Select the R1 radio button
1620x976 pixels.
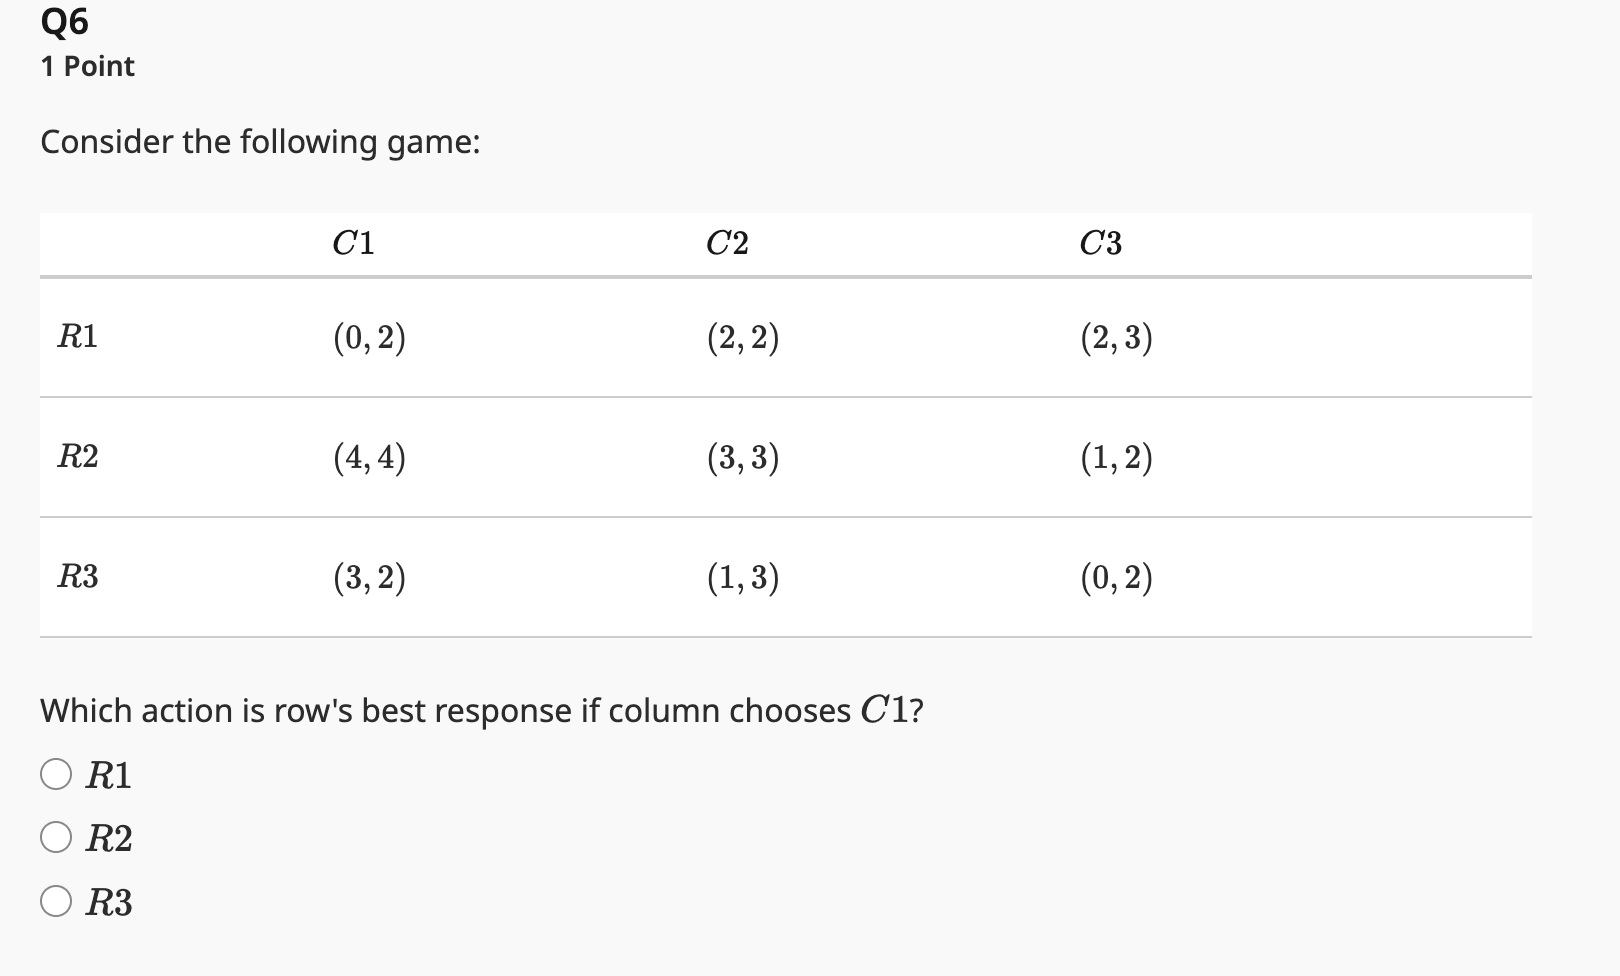pyautogui.click(x=57, y=775)
